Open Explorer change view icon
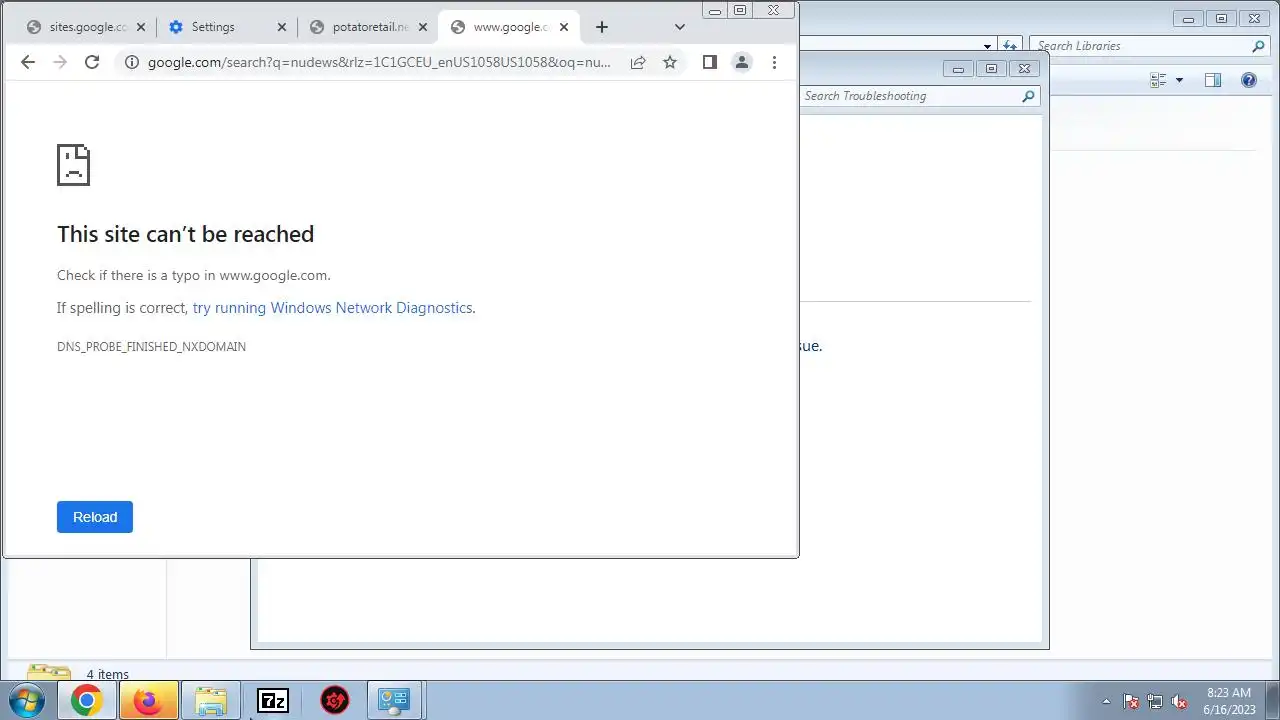Image resolution: width=1280 pixels, height=720 pixels. point(1159,80)
